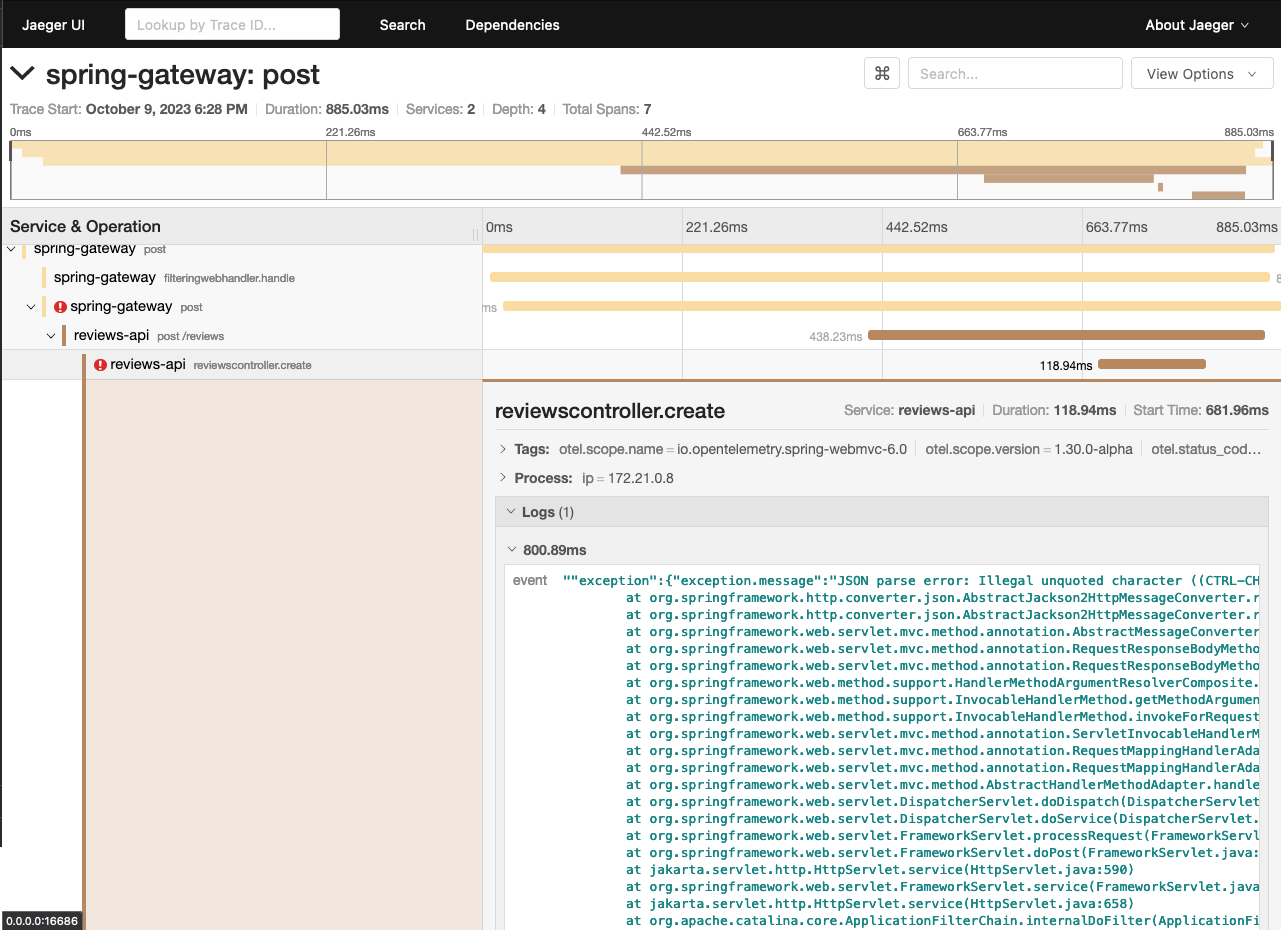This screenshot has height=930, width=1281.
Task: Collapse the reviews-api post /reviews span
Action: pos(51,336)
